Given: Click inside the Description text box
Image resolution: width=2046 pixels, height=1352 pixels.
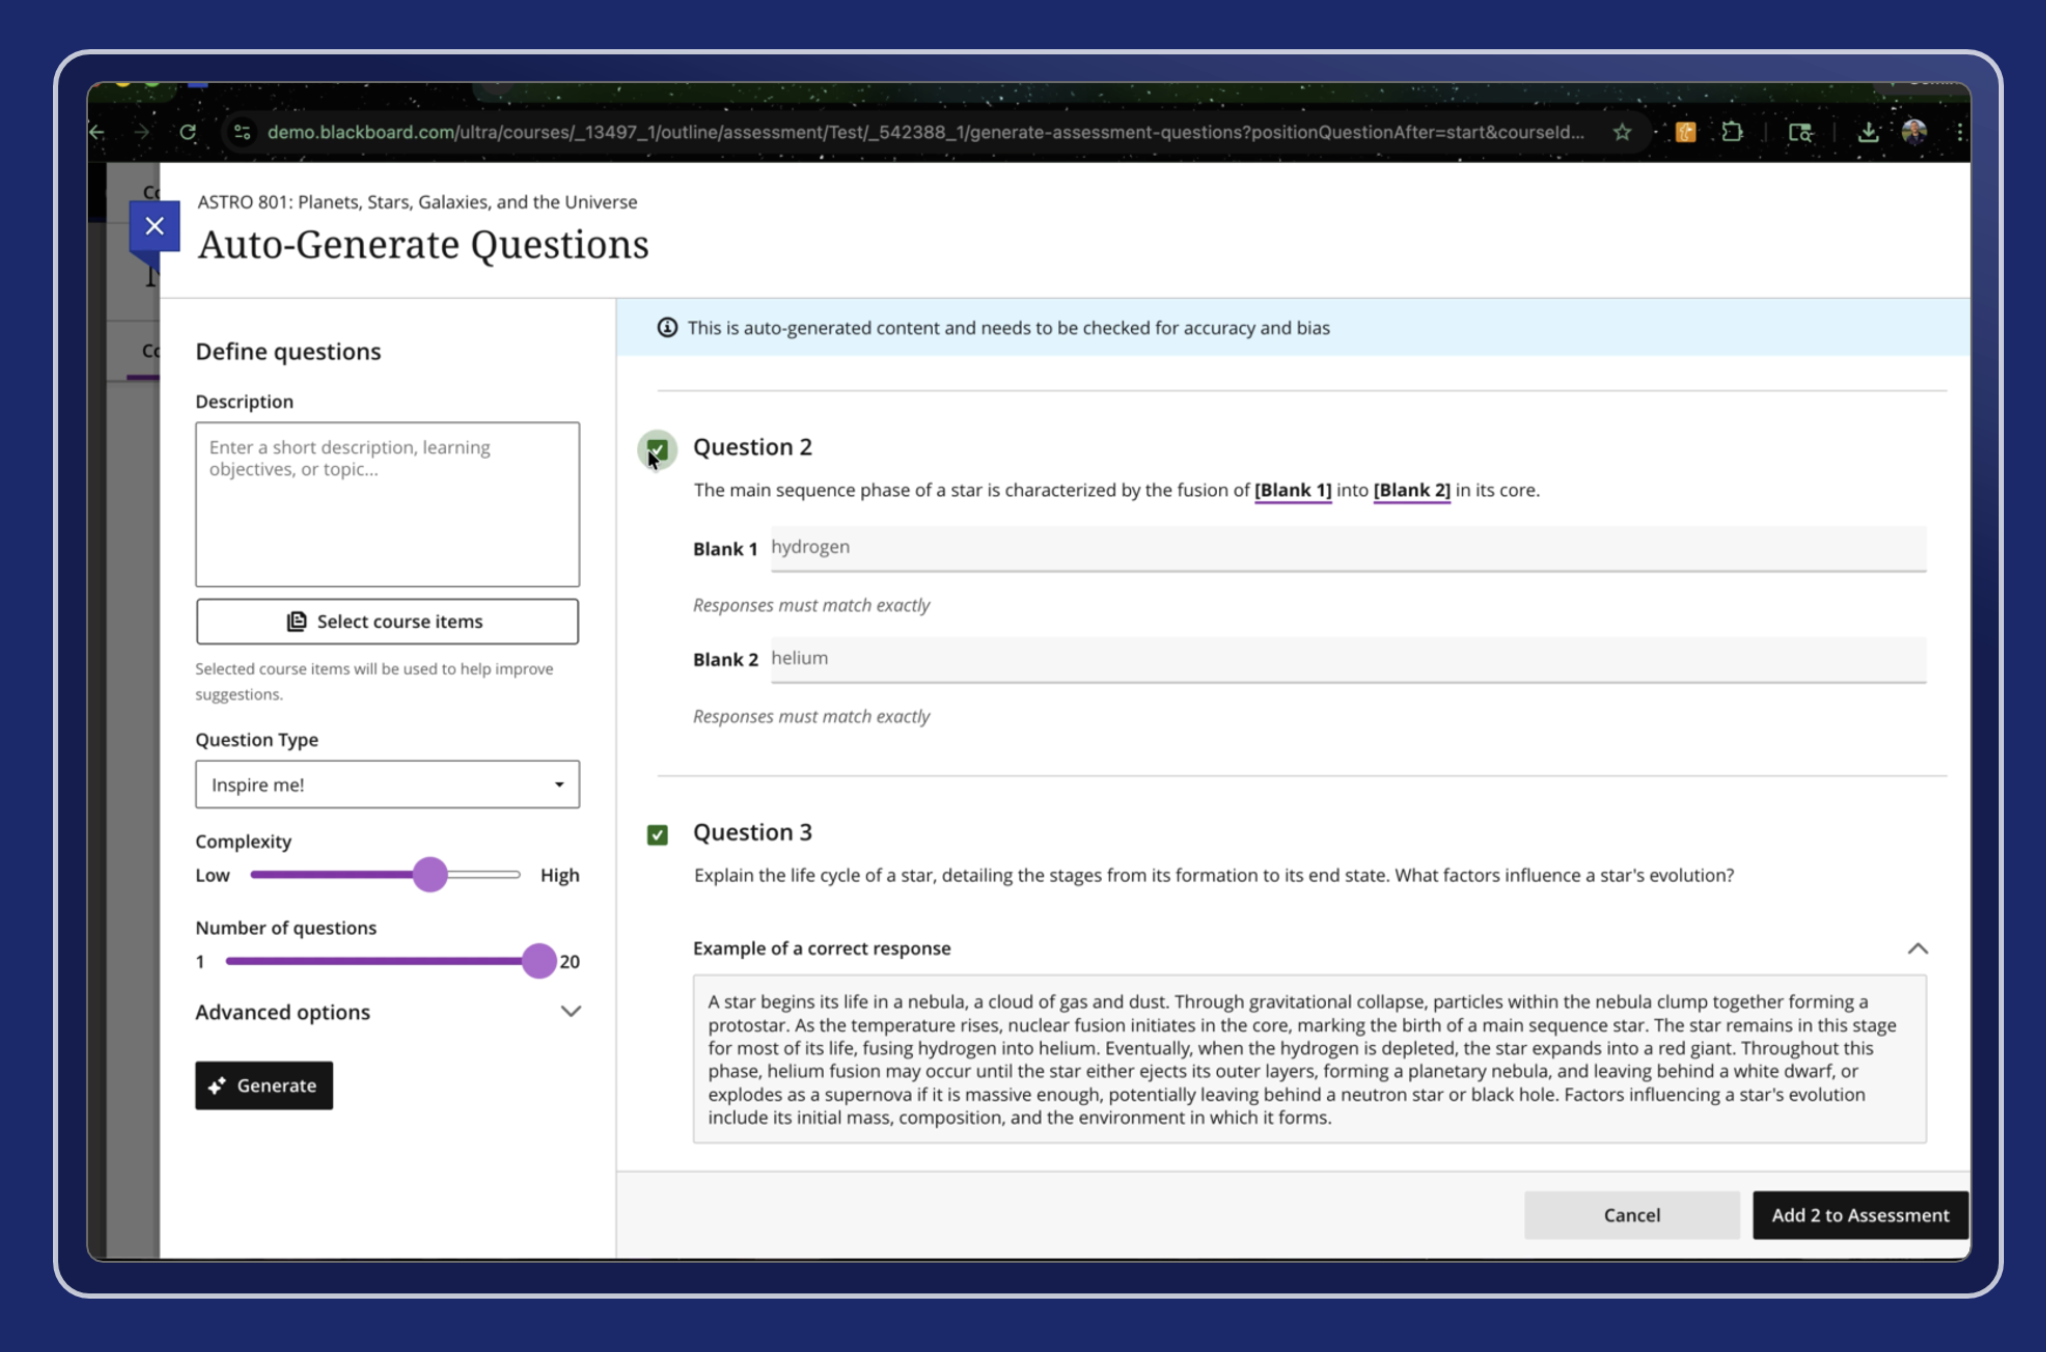Looking at the screenshot, I should pos(387,505).
